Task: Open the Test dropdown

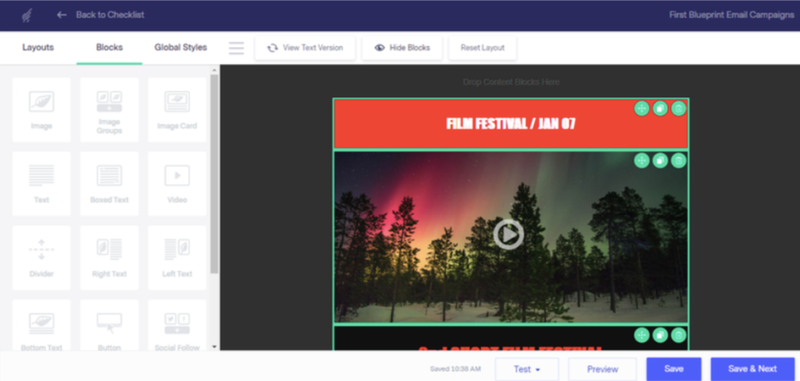Action: 527,369
